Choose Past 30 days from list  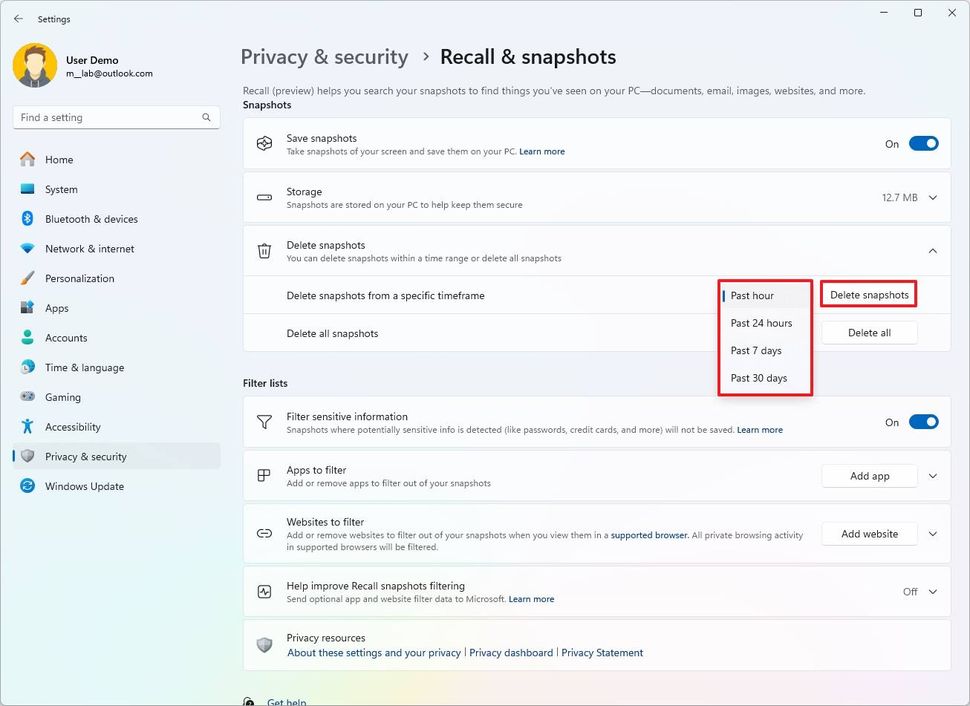pos(758,378)
